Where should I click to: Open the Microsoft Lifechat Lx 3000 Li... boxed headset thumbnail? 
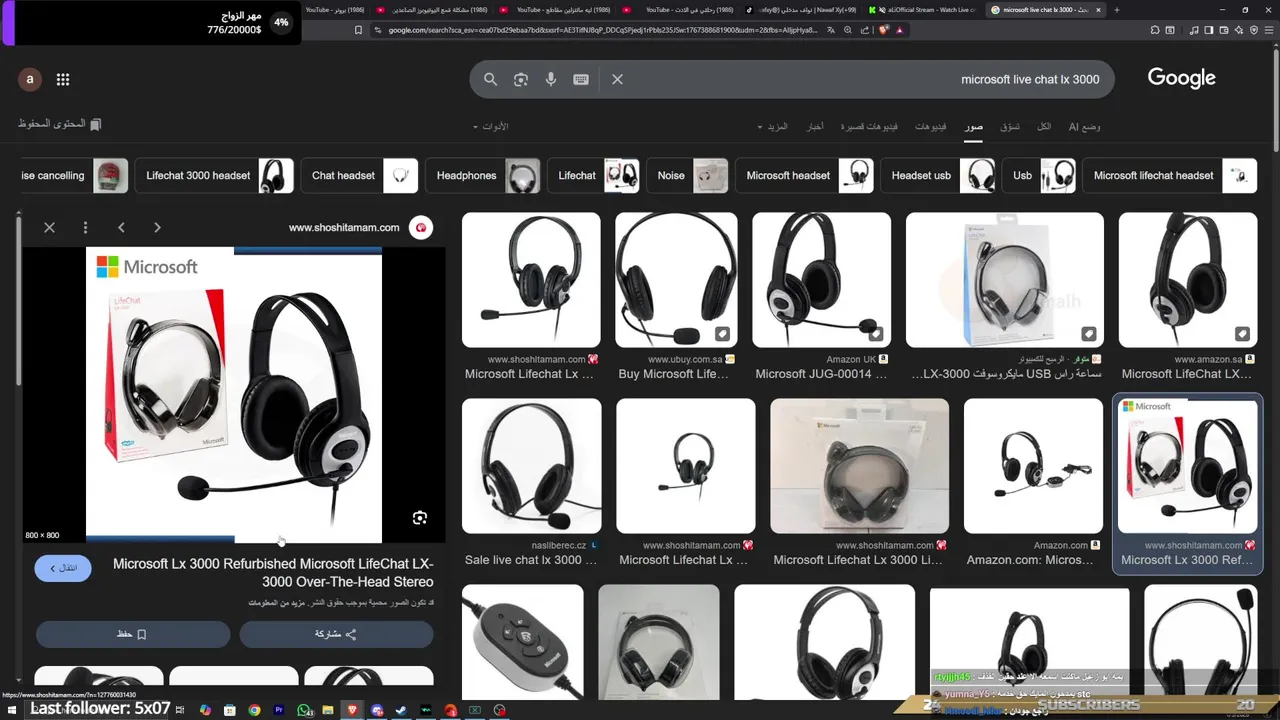coord(859,466)
